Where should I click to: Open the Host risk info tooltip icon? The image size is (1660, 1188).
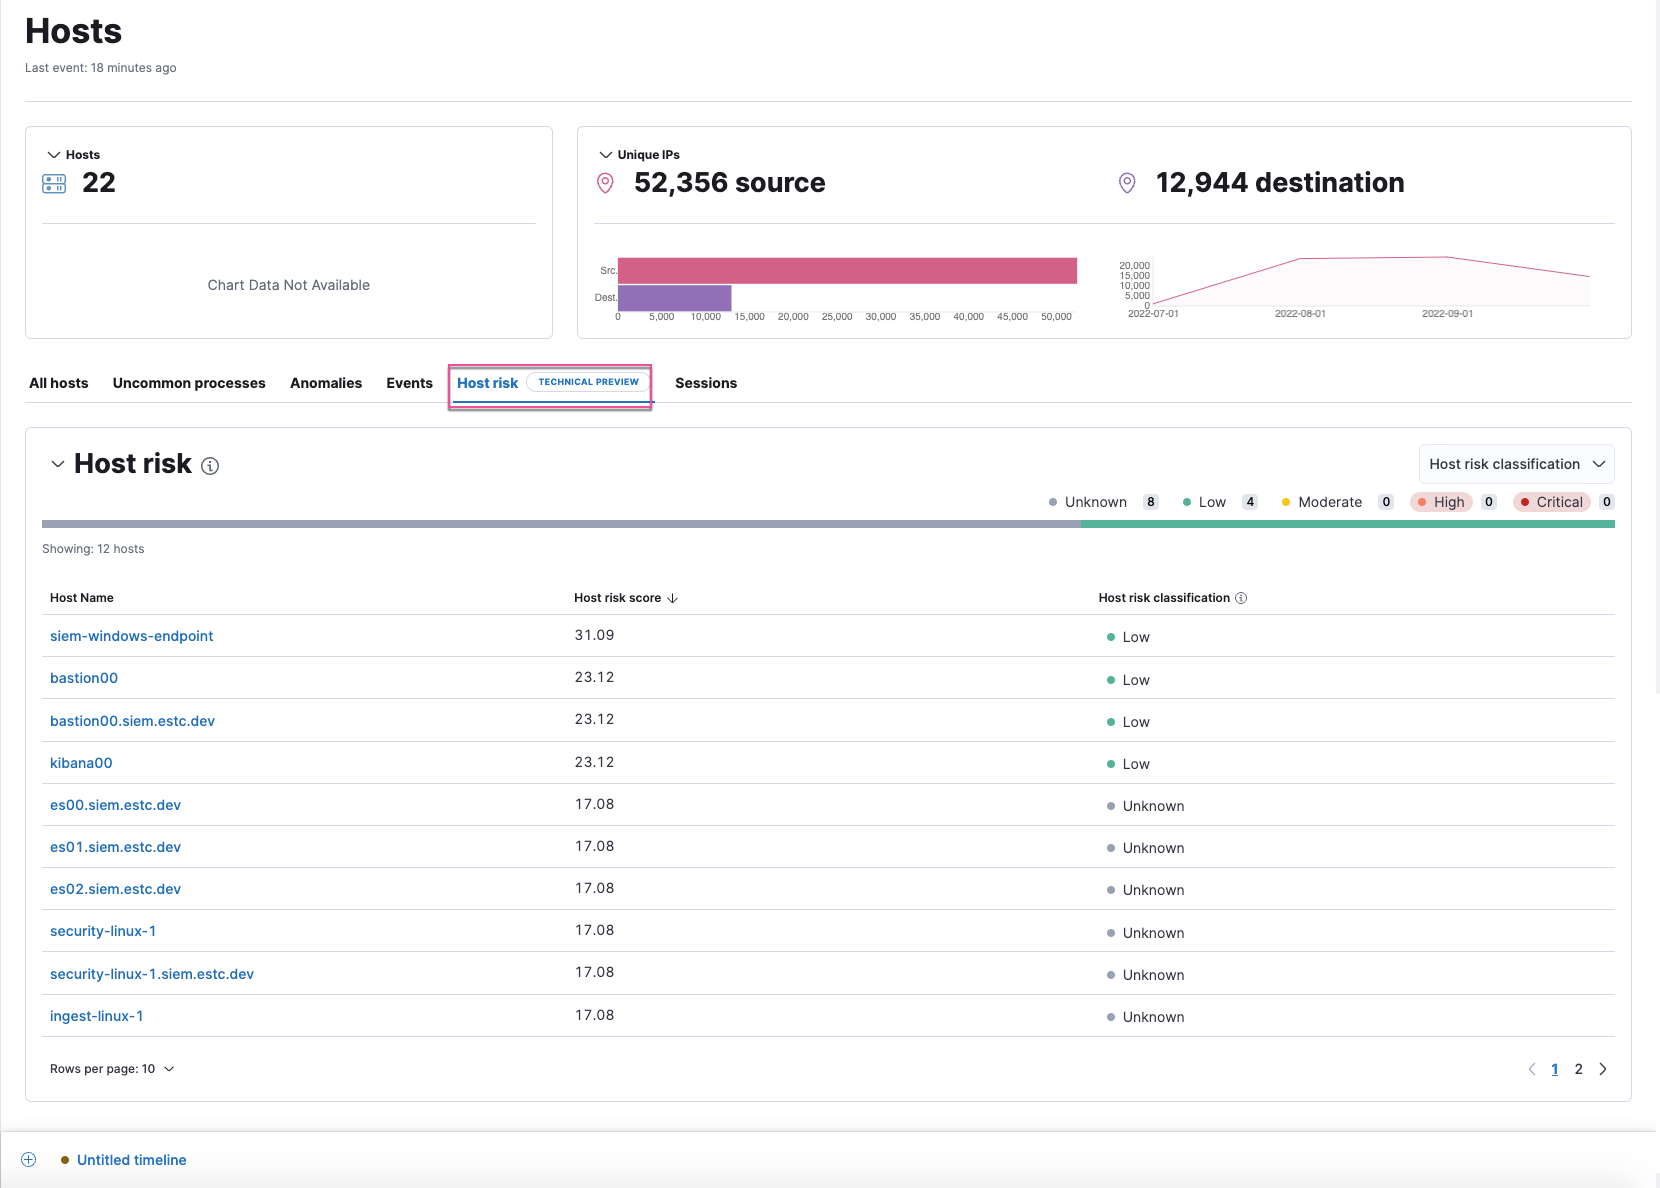coord(210,465)
